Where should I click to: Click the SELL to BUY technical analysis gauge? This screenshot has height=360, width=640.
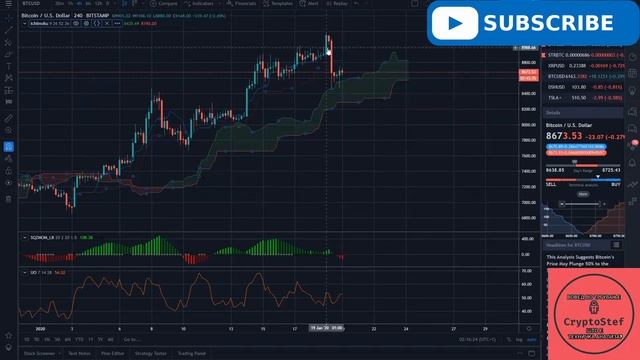coord(583,180)
